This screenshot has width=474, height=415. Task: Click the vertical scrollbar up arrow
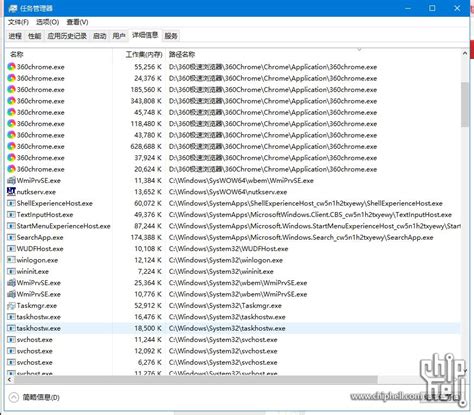pyautogui.click(x=465, y=53)
